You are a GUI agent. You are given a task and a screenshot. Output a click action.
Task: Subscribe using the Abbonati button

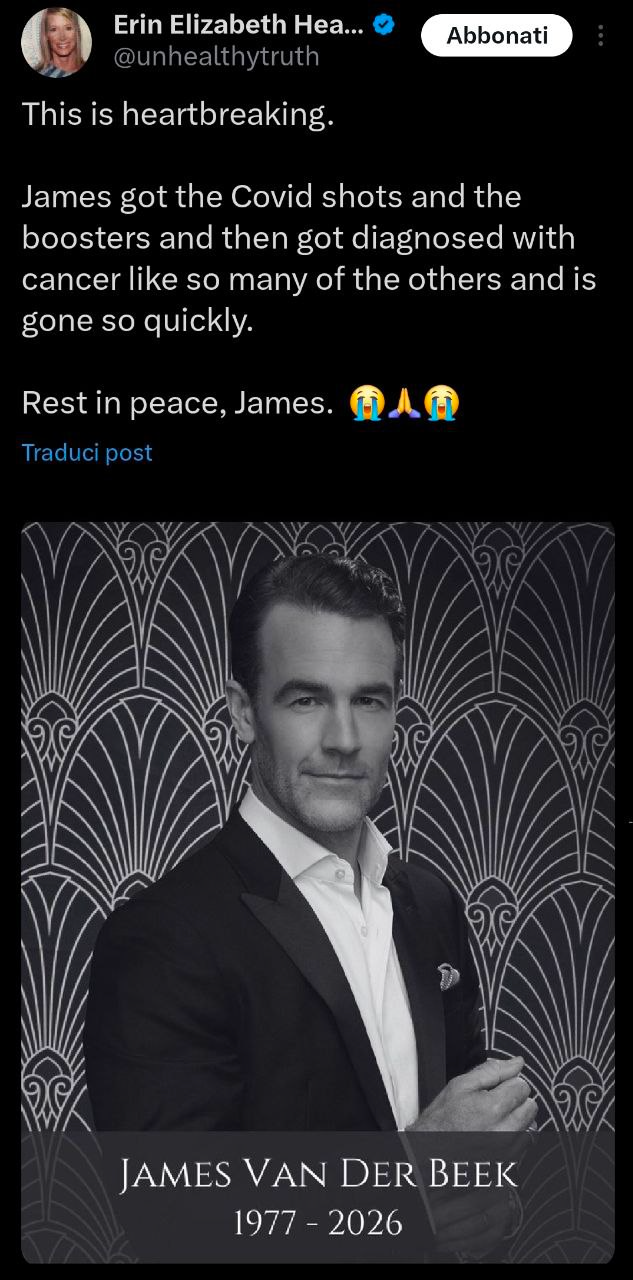coord(497,36)
